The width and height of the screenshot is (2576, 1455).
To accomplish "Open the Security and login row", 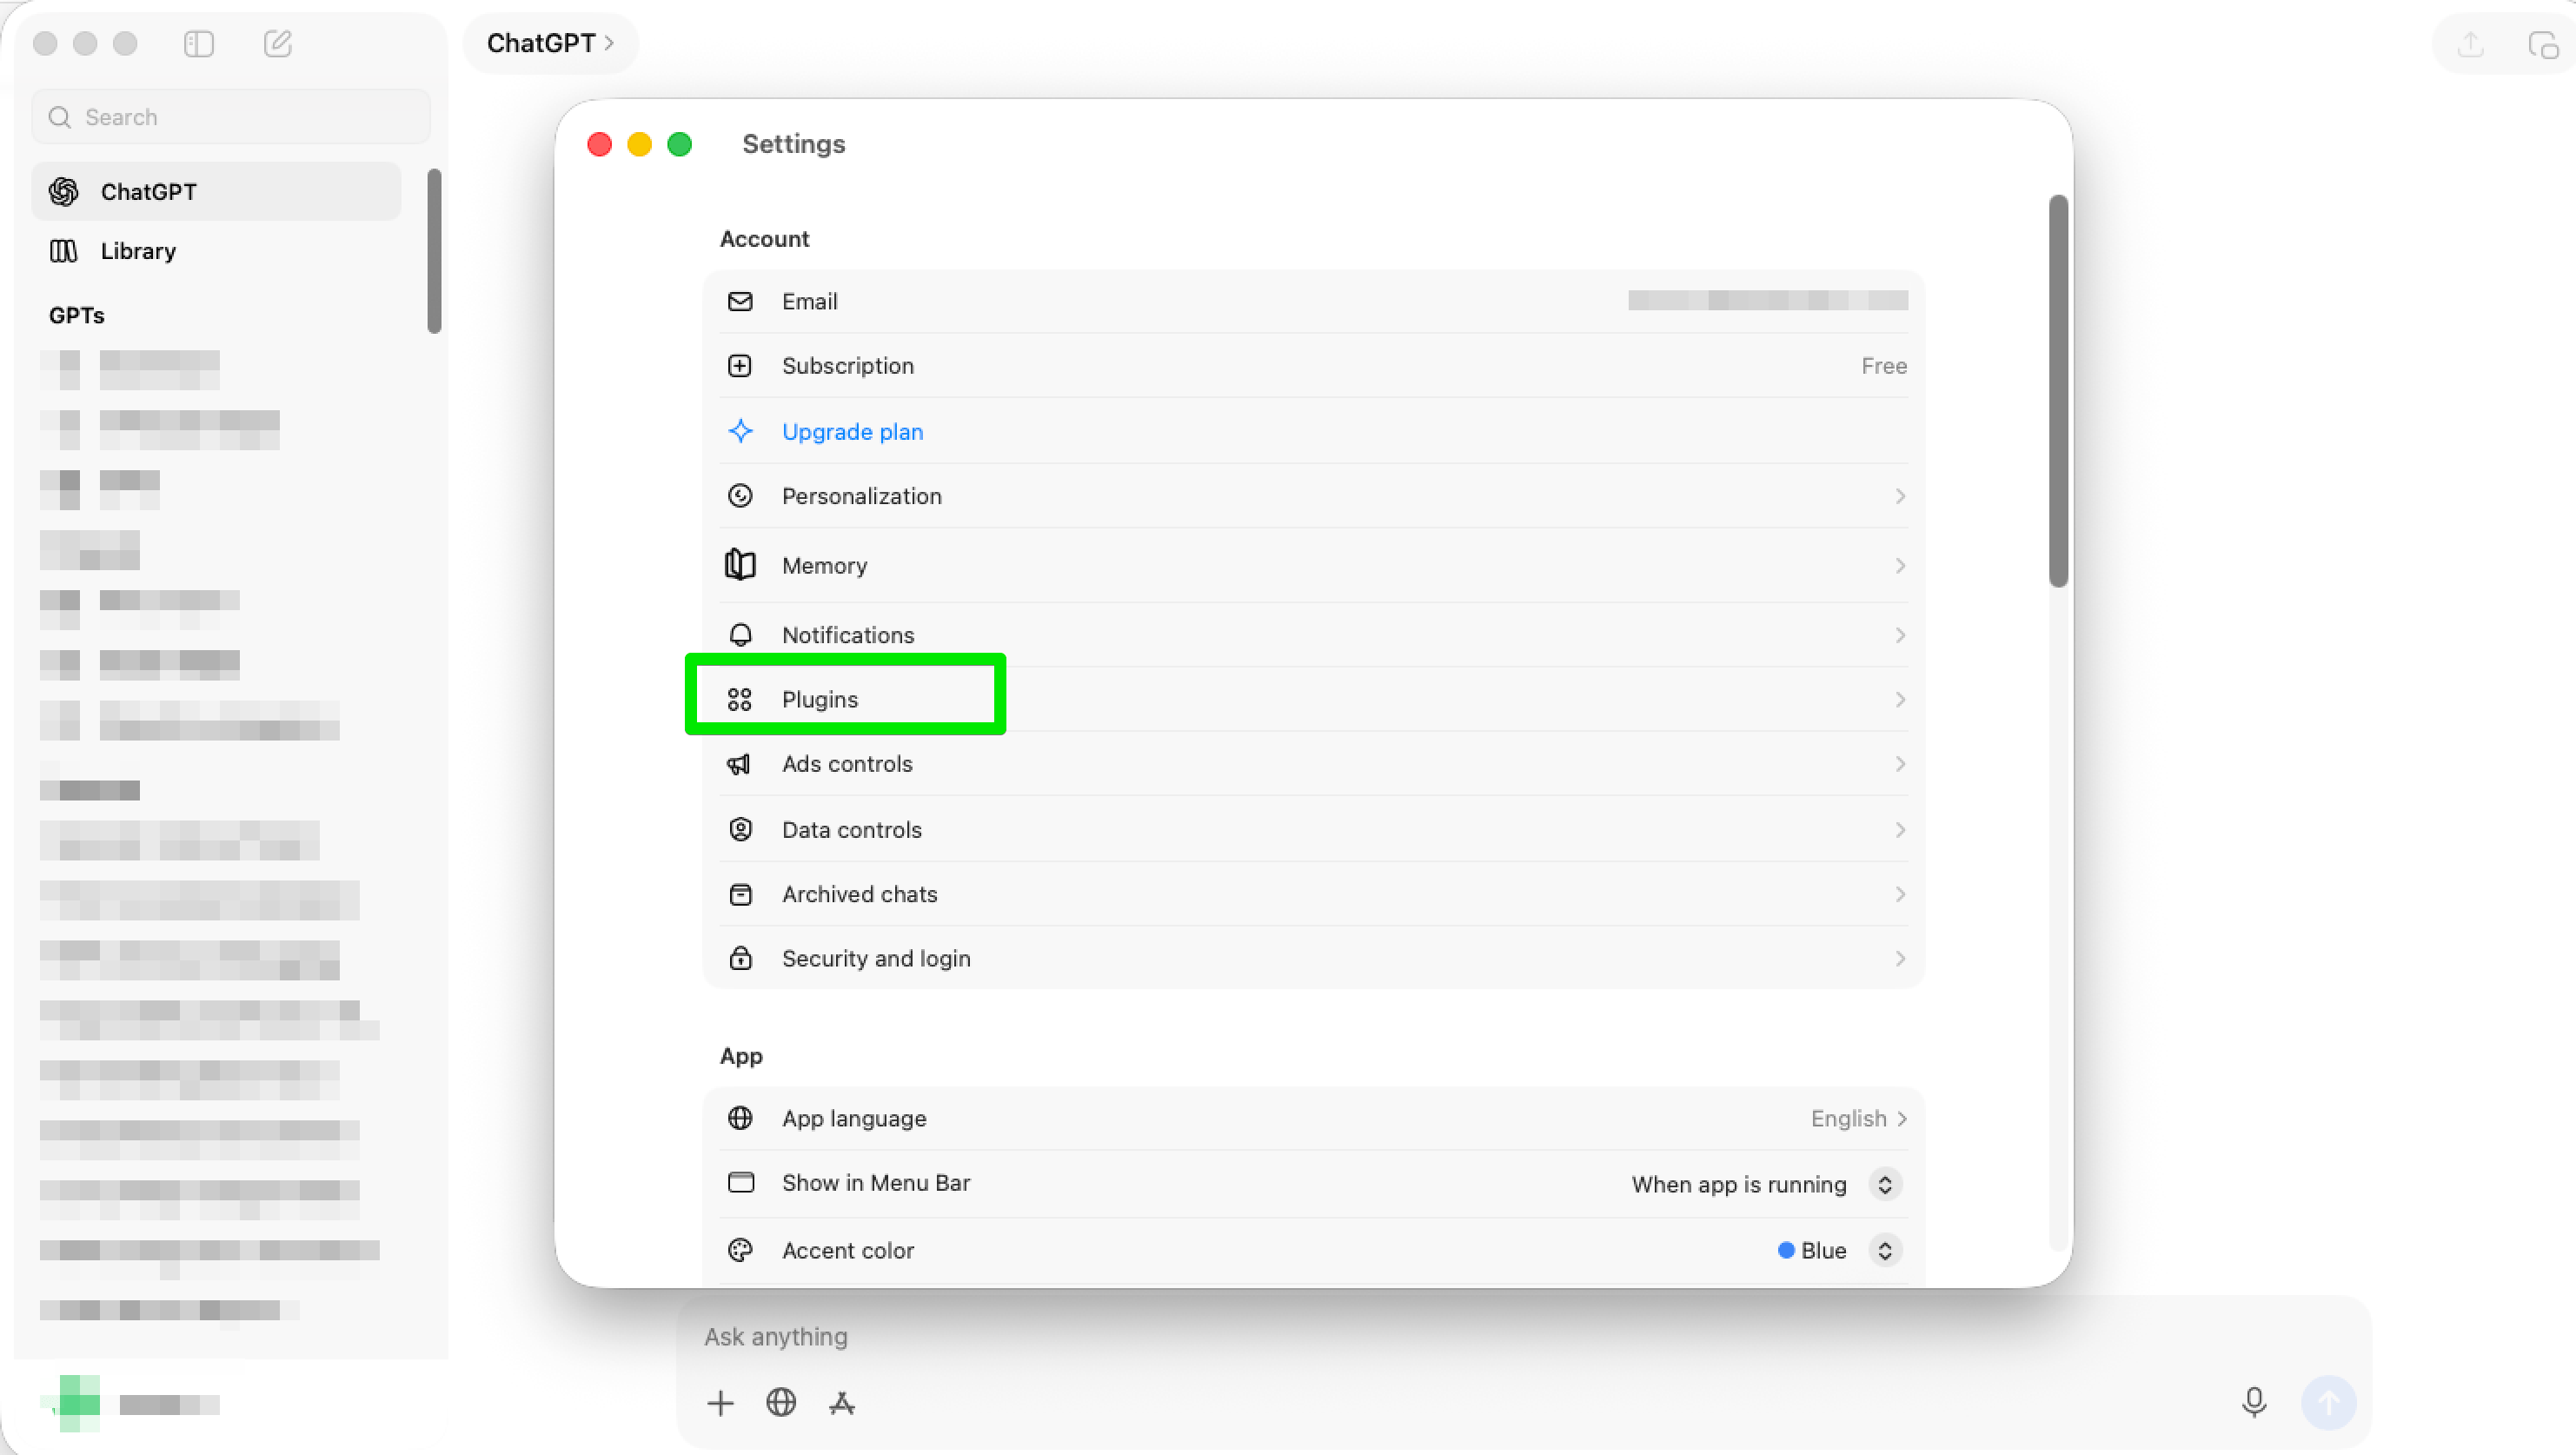I will pyautogui.click(x=1313, y=958).
